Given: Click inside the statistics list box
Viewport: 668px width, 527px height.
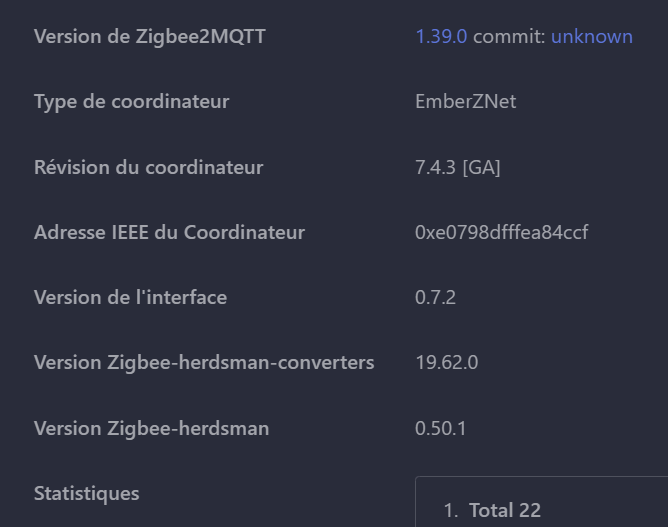Looking at the screenshot, I should (541, 502).
